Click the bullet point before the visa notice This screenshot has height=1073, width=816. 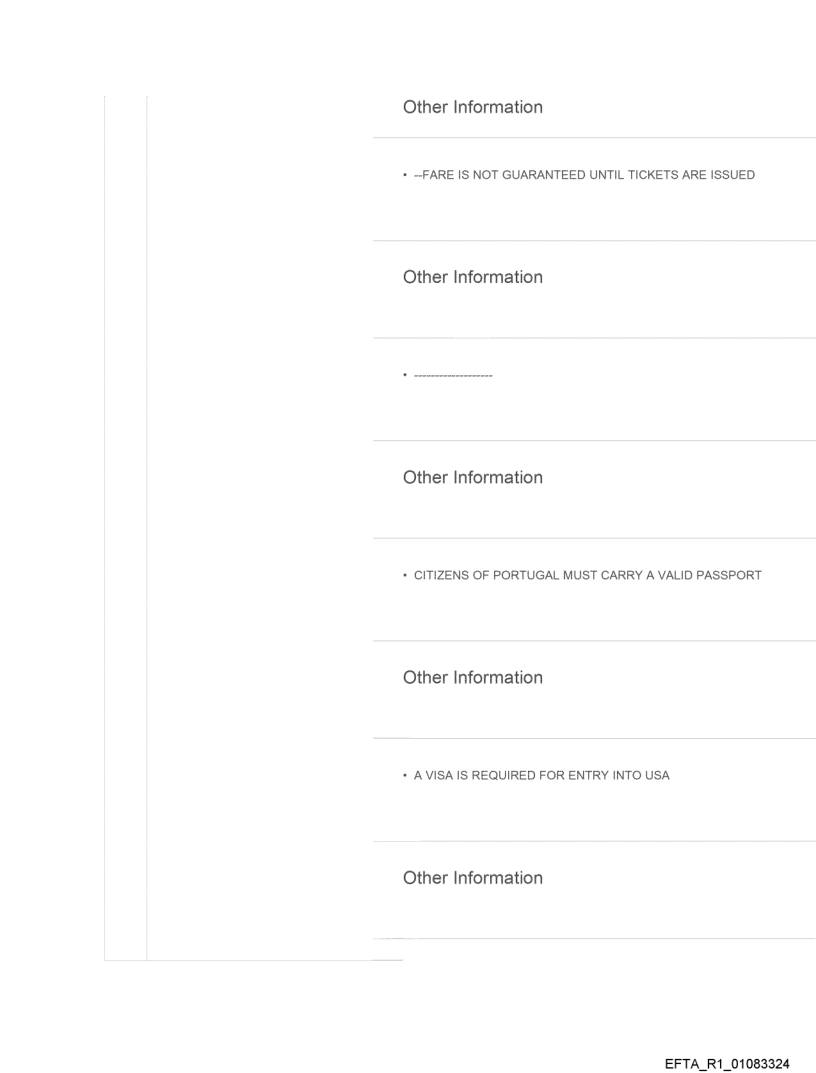(x=404, y=775)
